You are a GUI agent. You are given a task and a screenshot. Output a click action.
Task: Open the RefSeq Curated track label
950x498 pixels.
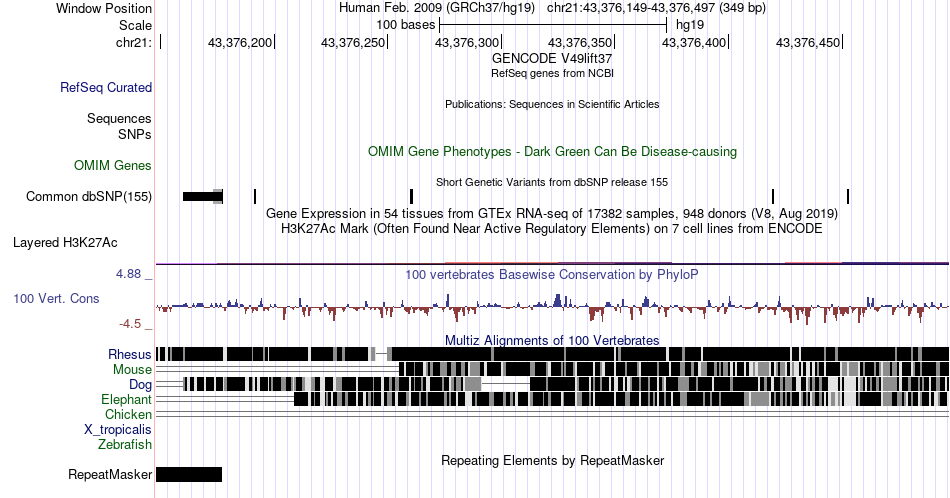pos(106,87)
